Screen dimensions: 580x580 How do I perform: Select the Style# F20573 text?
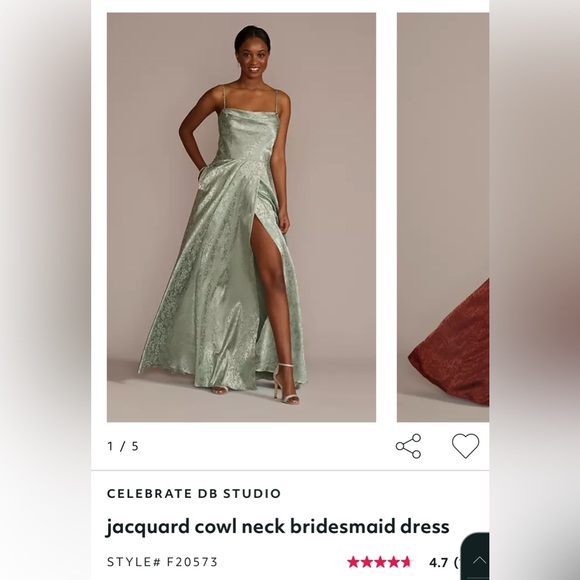(x=162, y=562)
